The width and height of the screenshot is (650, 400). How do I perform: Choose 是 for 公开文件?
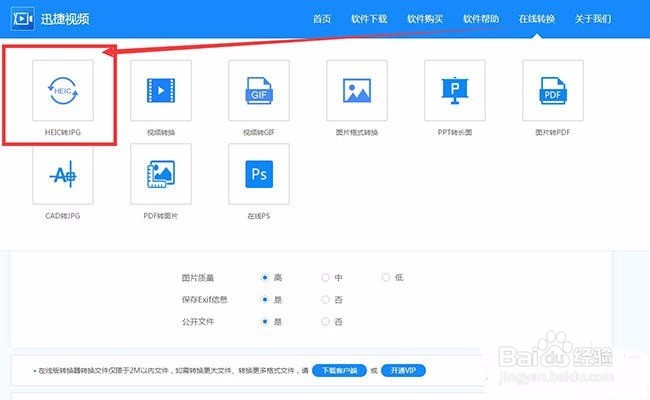tap(265, 321)
